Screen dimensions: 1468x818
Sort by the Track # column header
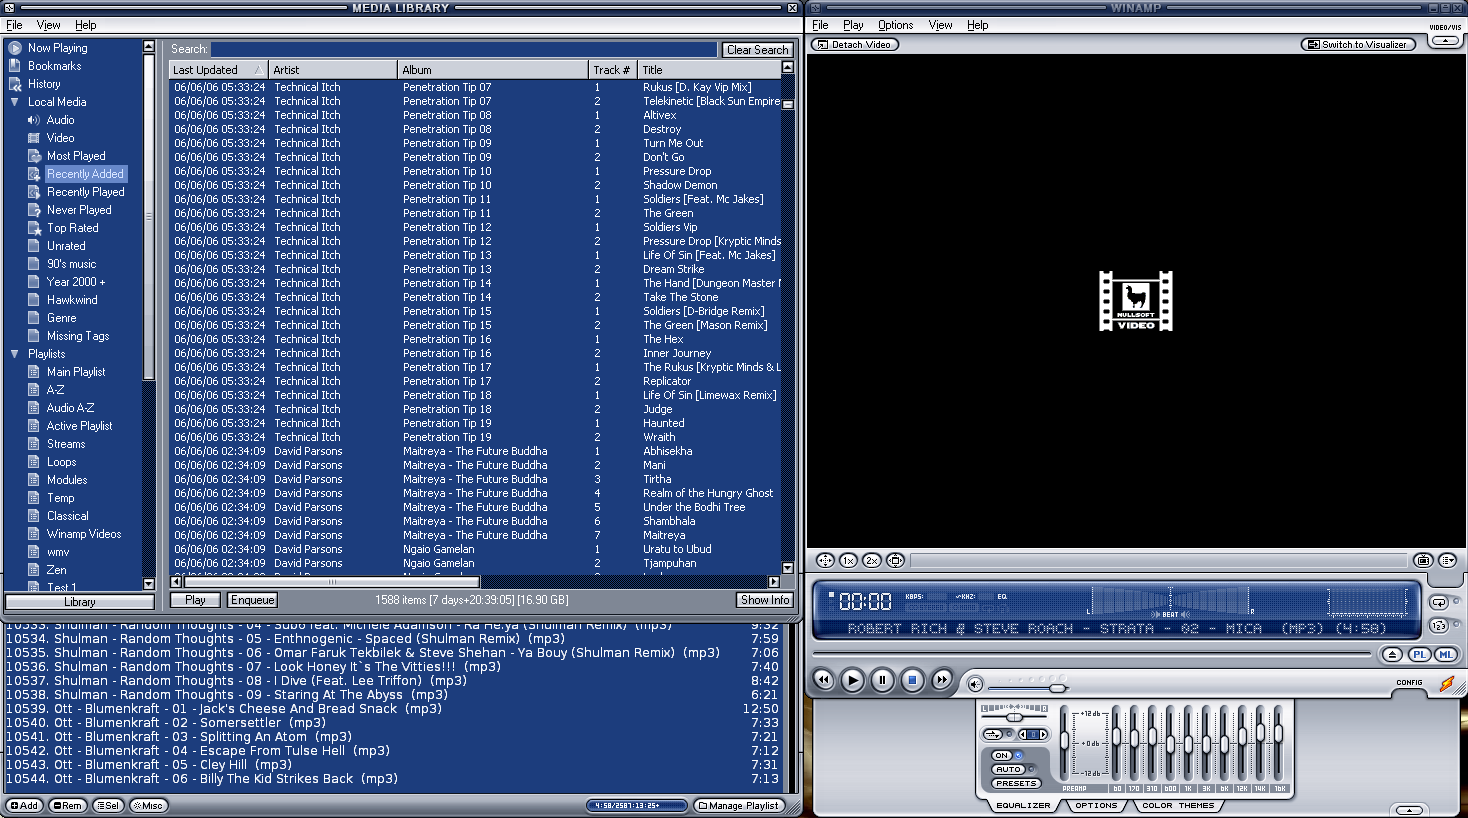pyautogui.click(x=613, y=70)
